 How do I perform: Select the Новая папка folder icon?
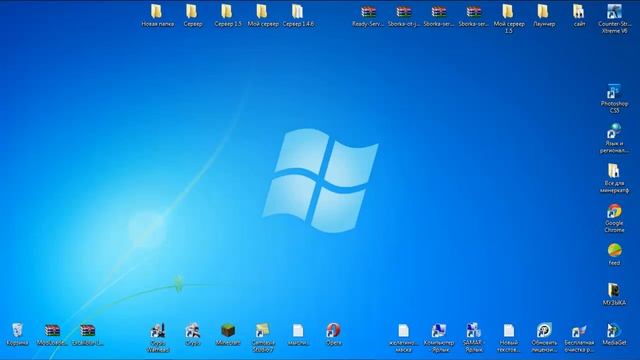[157, 12]
